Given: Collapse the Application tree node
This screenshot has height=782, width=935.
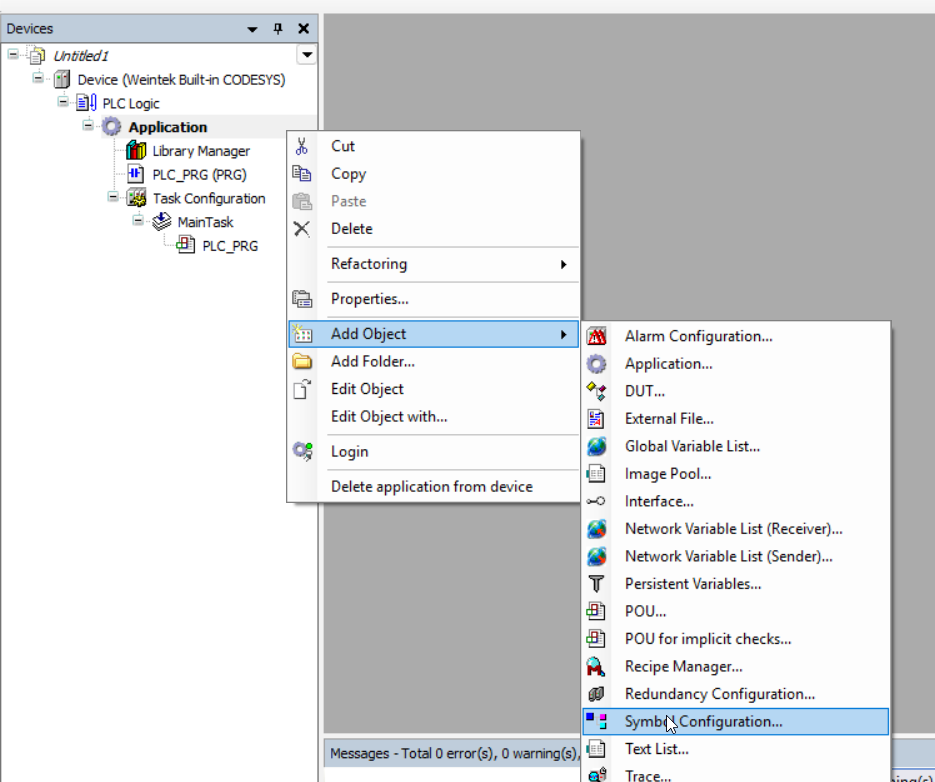Looking at the screenshot, I should point(88,127).
